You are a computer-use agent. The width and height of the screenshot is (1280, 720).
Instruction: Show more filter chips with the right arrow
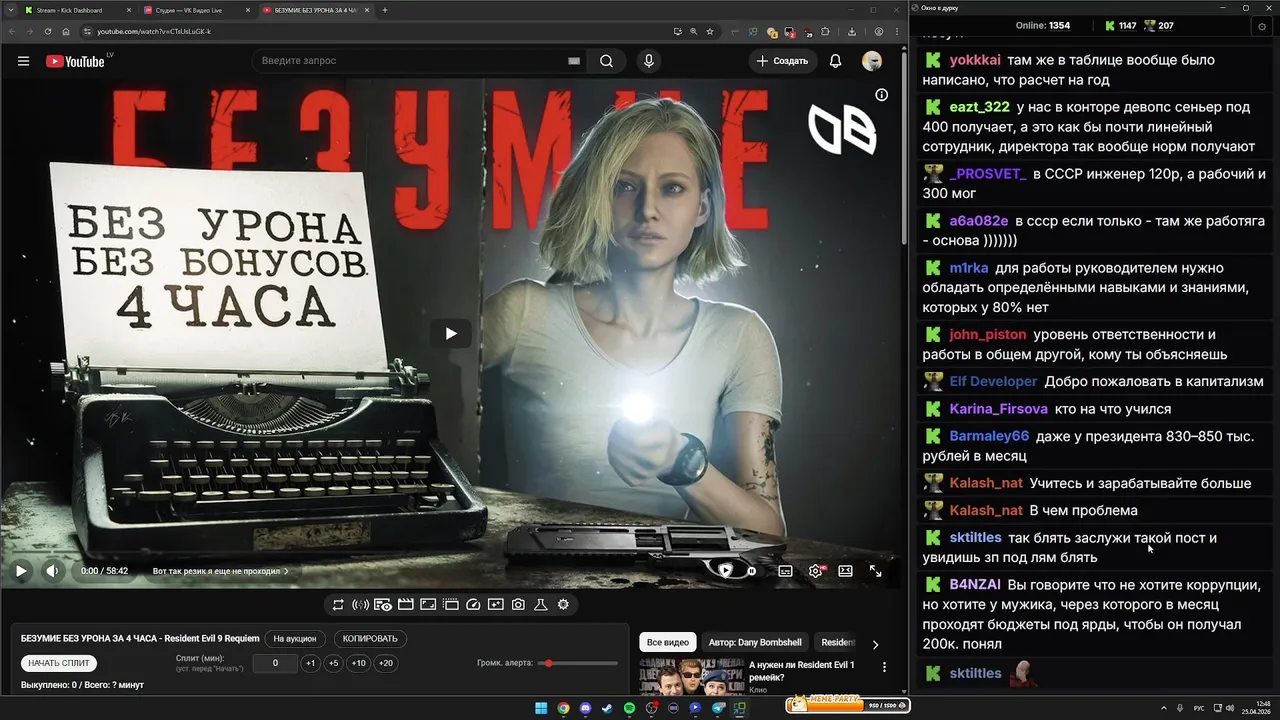pos(875,645)
